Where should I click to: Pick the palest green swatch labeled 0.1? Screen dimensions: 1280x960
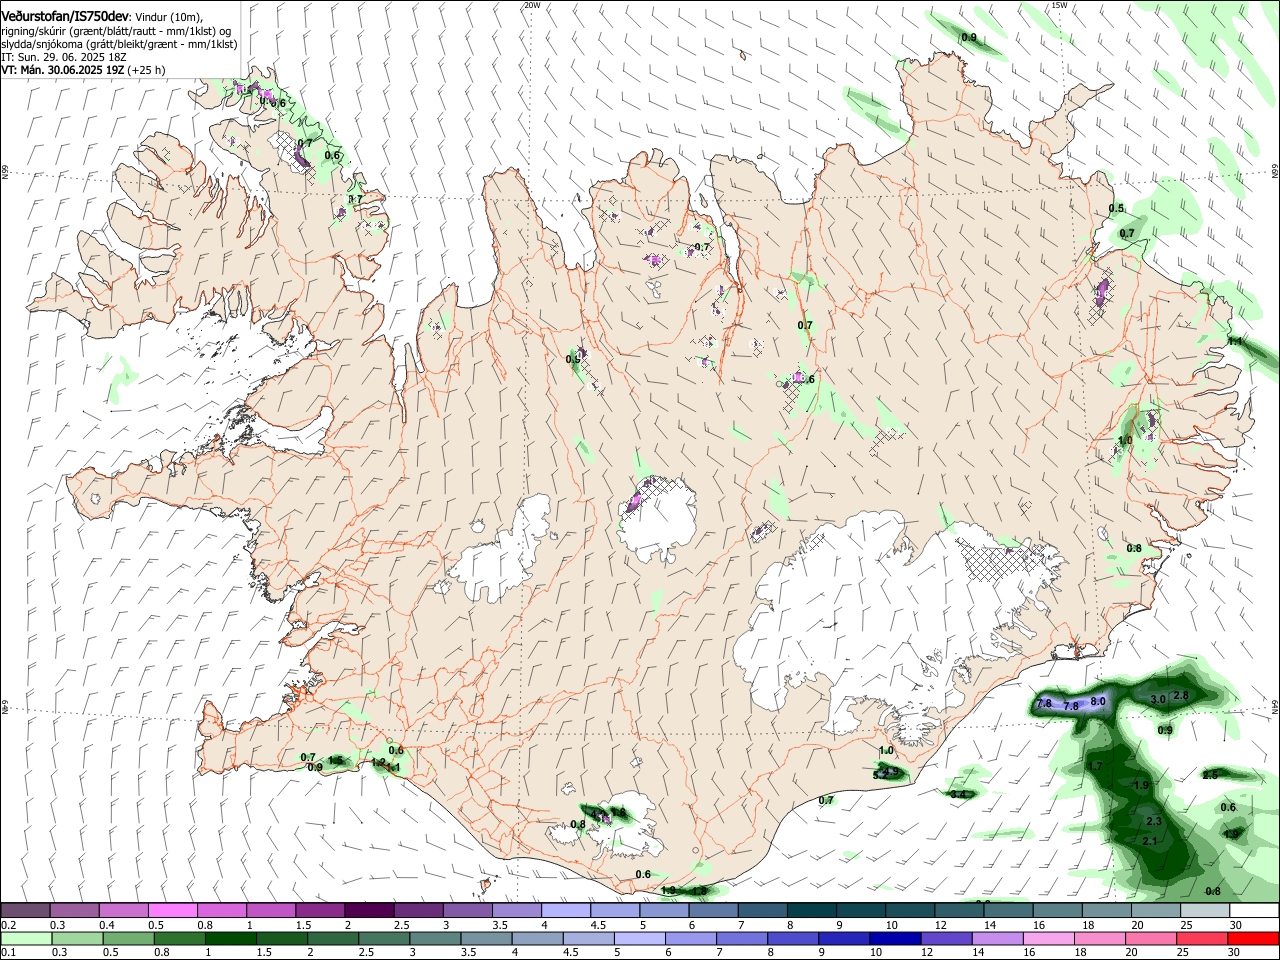(x=26, y=939)
